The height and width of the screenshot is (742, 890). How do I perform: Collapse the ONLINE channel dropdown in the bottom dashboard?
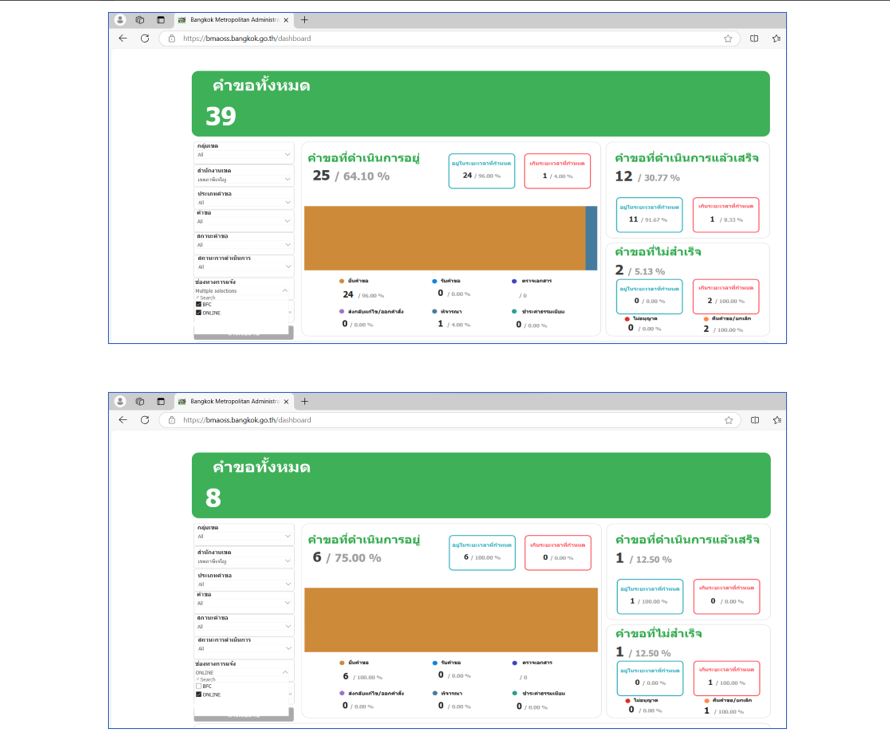pyautogui.click(x=285, y=673)
